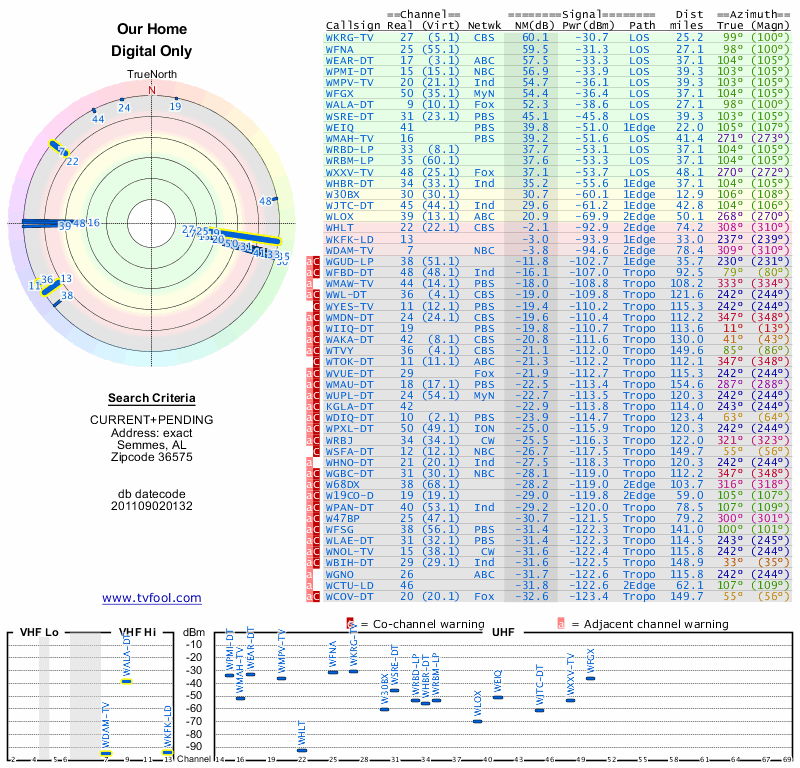Select WPMI-DT callsign in the table
The width and height of the screenshot is (800, 768).
click(349, 71)
